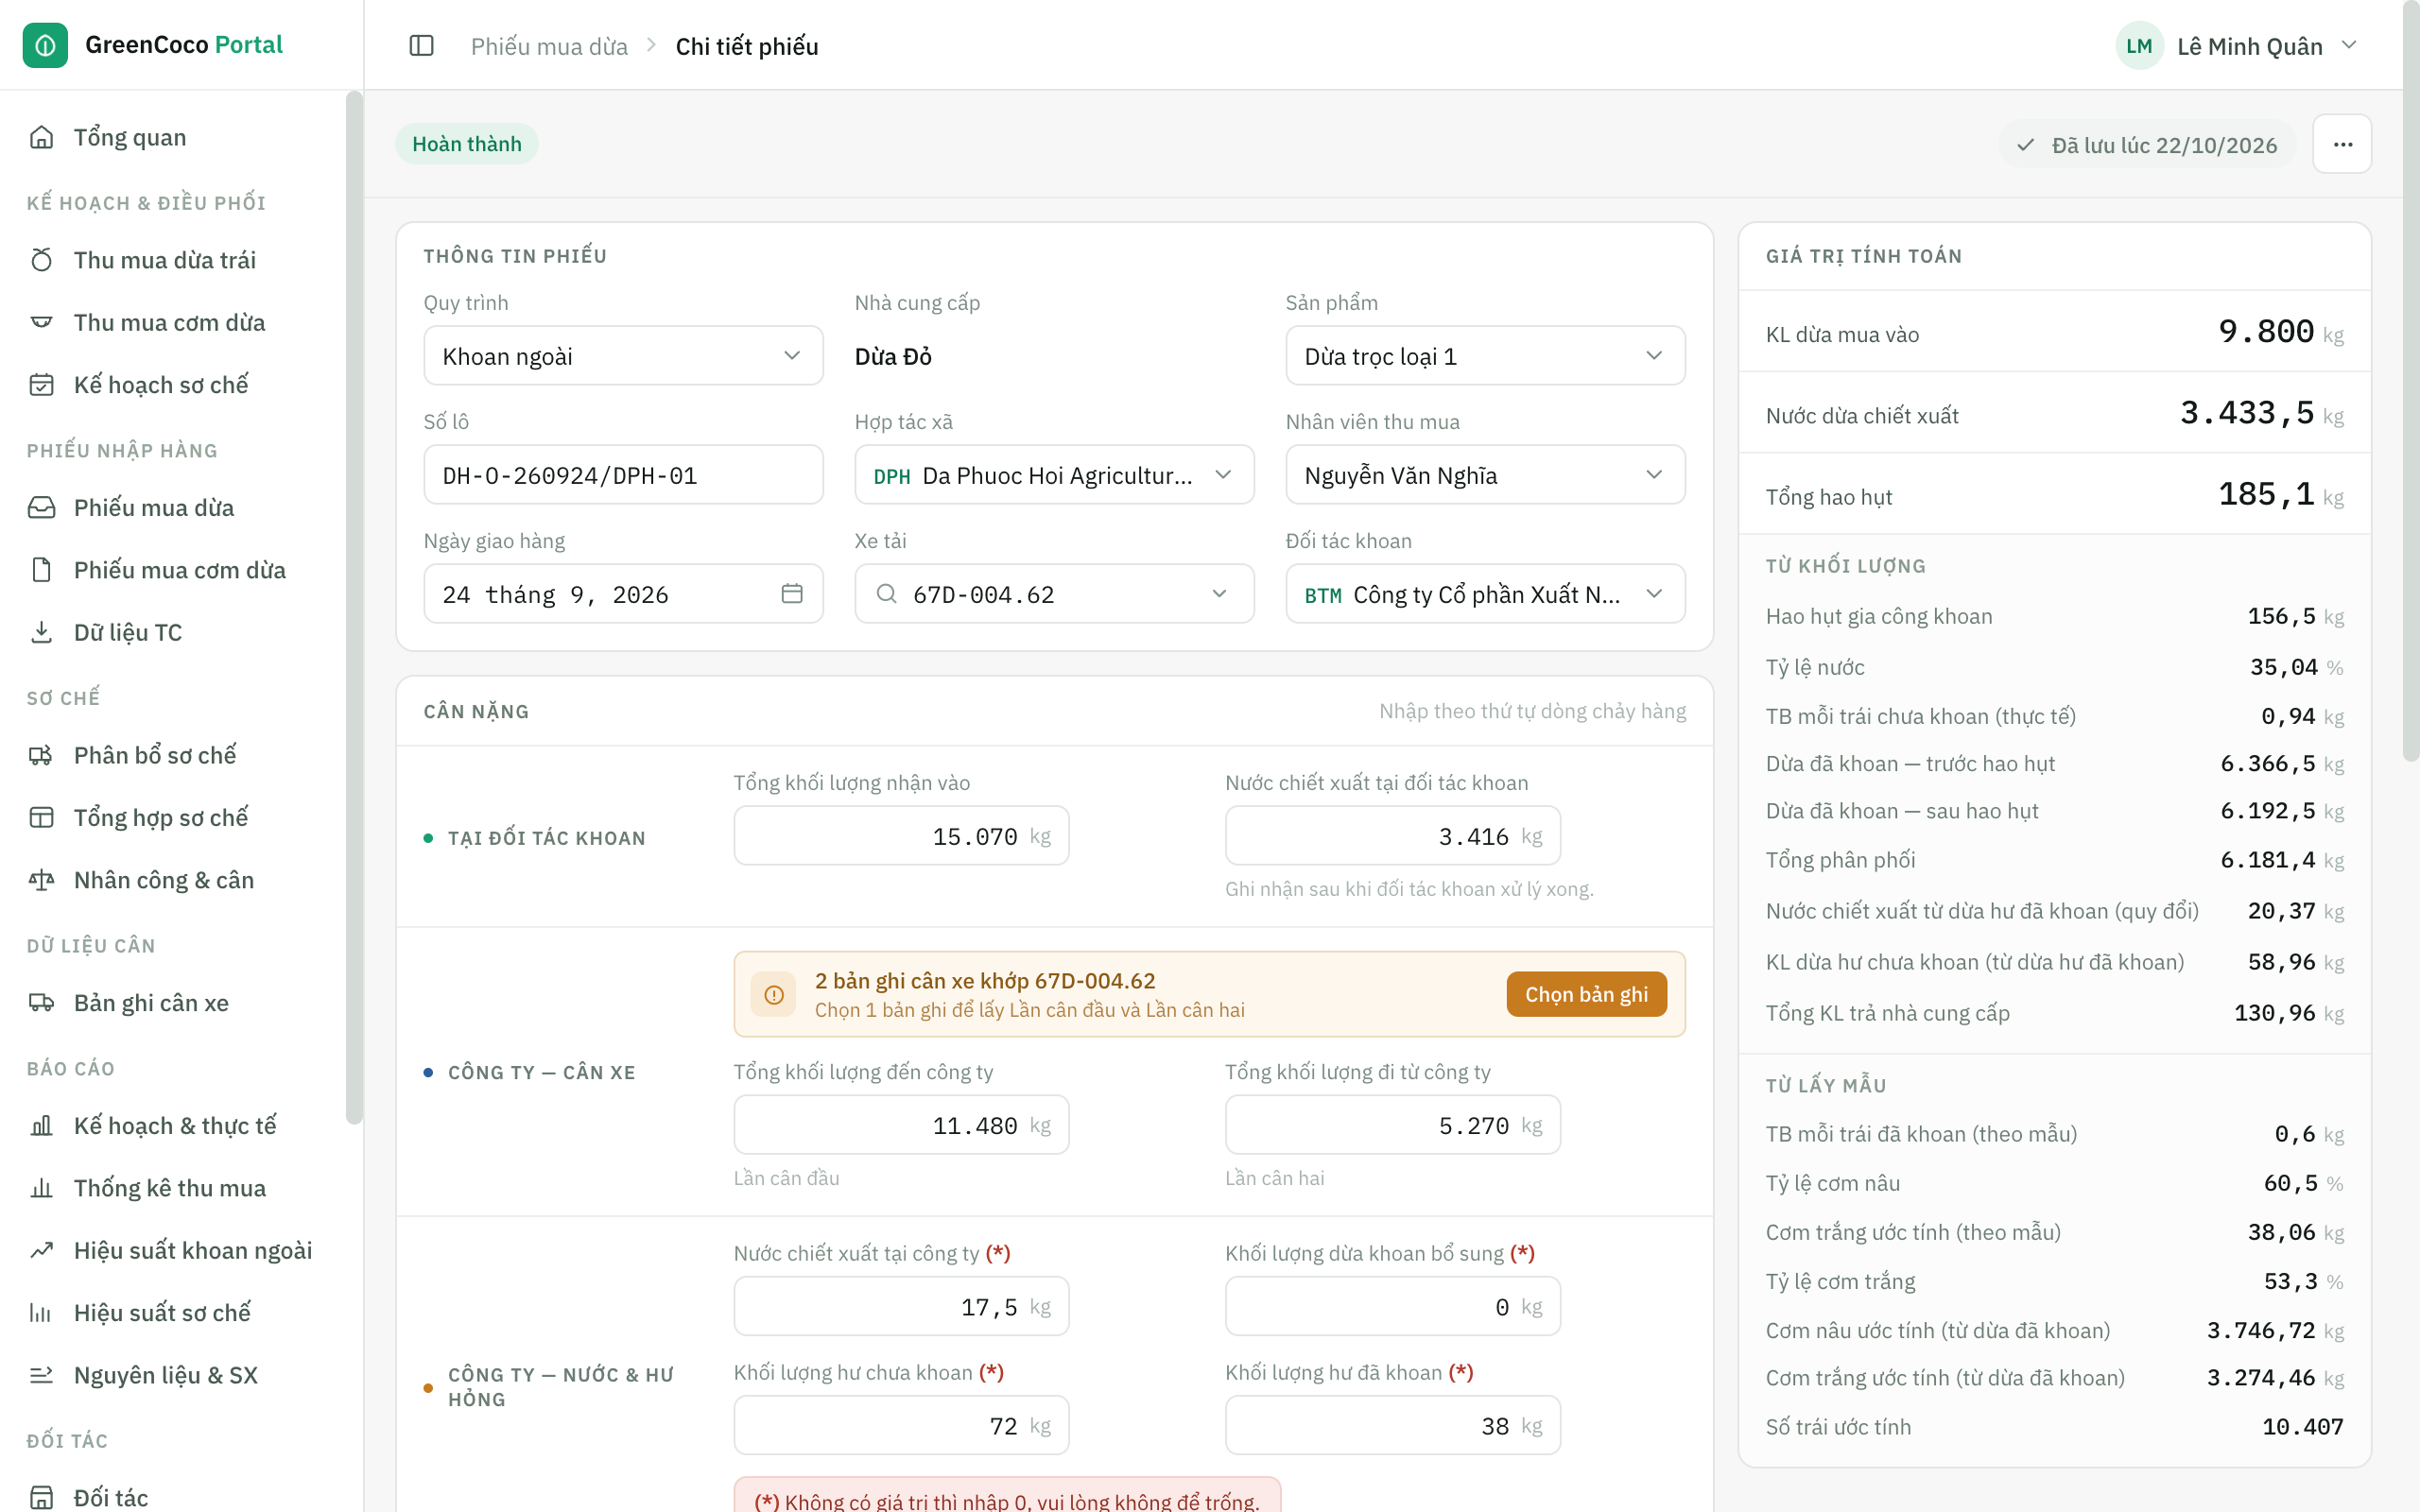
Task: Click the Nhân công & cân scale icon
Action: pos(41,880)
